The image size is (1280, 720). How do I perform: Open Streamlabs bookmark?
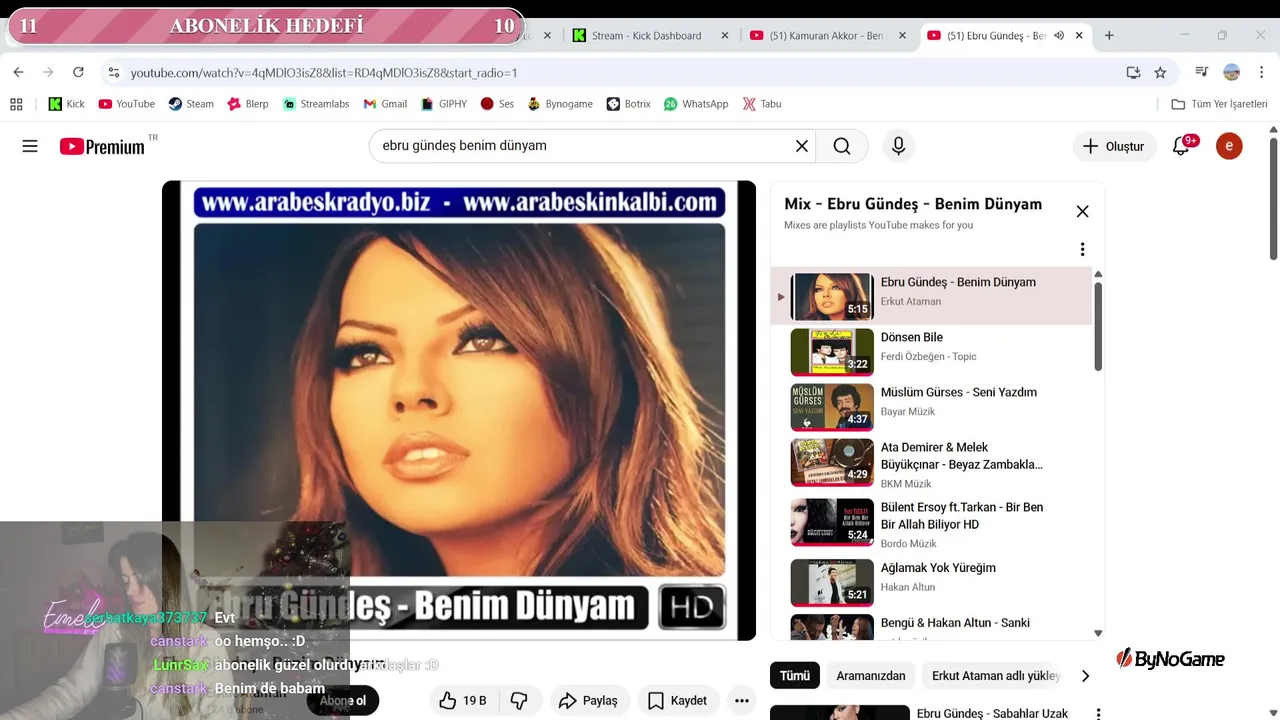[x=316, y=104]
